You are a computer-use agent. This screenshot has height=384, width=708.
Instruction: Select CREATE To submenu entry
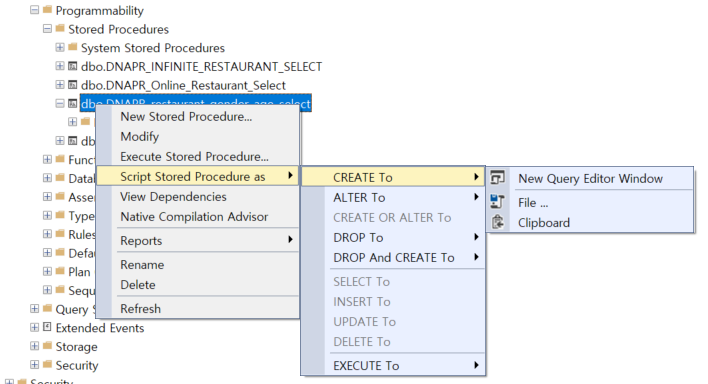tap(393, 177)
